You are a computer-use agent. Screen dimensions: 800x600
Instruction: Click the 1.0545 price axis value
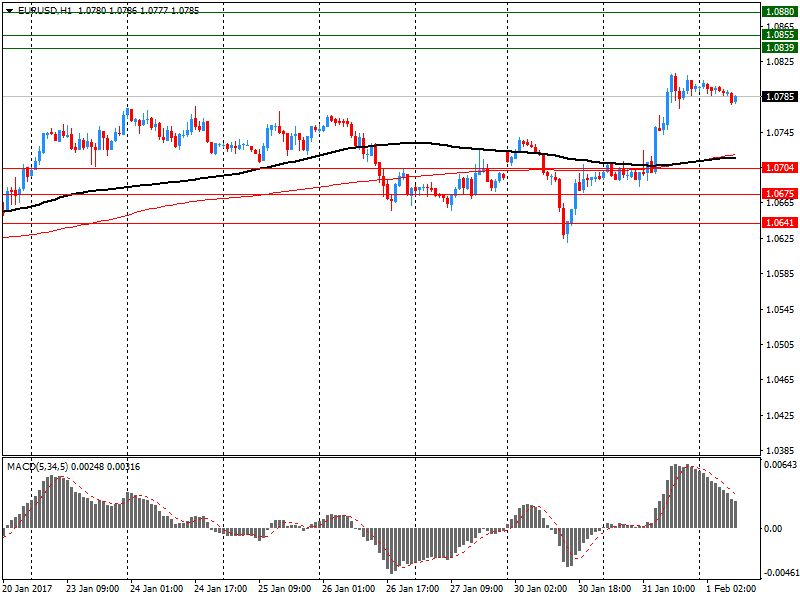780,310
